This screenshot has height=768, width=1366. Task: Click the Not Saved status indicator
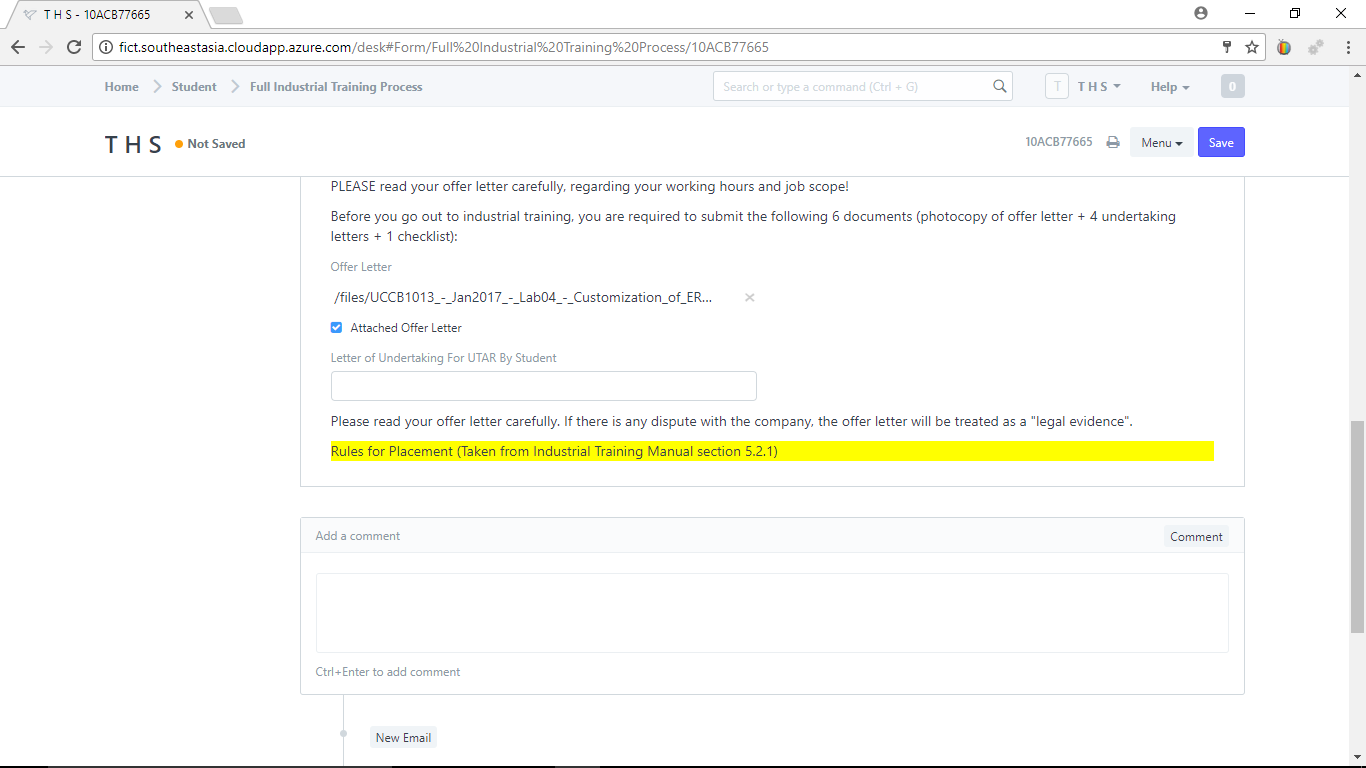pos(210,144)
